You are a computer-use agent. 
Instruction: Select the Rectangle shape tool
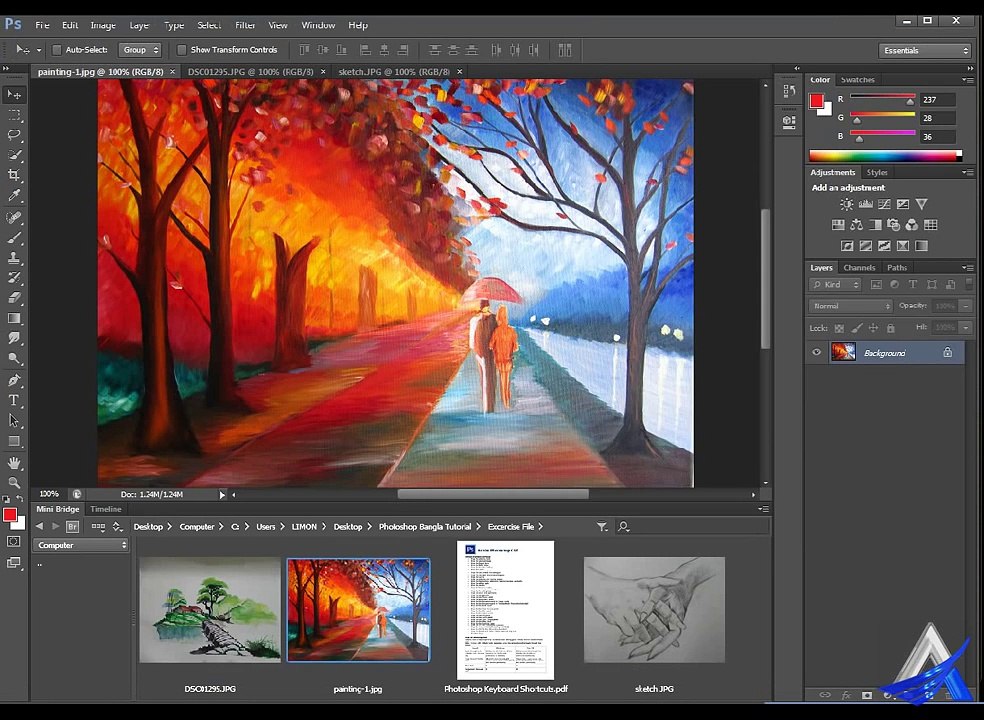point(14,441)
